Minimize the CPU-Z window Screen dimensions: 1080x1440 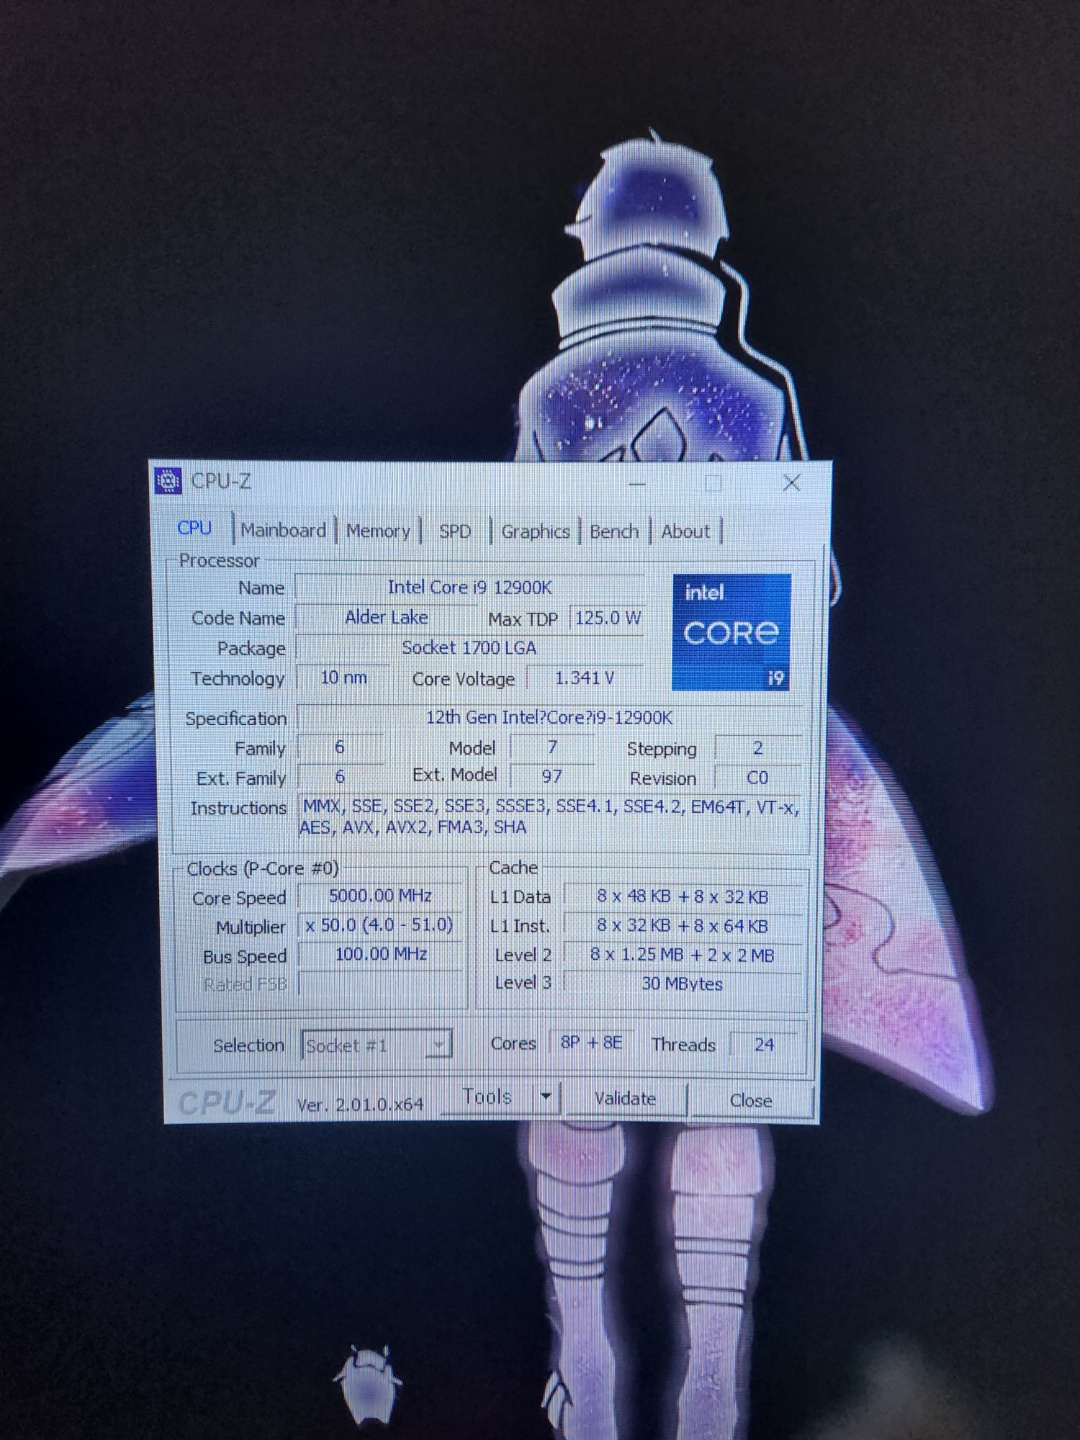pyautogui.click(x=637, y=483)
